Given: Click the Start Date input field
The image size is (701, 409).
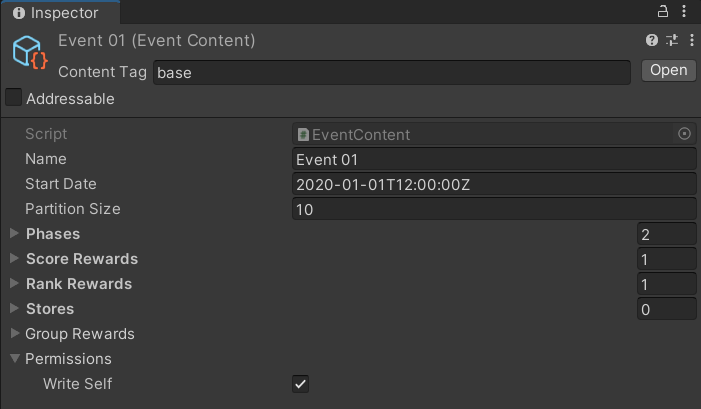Looking at the screenshot, I should click(493, 184).
